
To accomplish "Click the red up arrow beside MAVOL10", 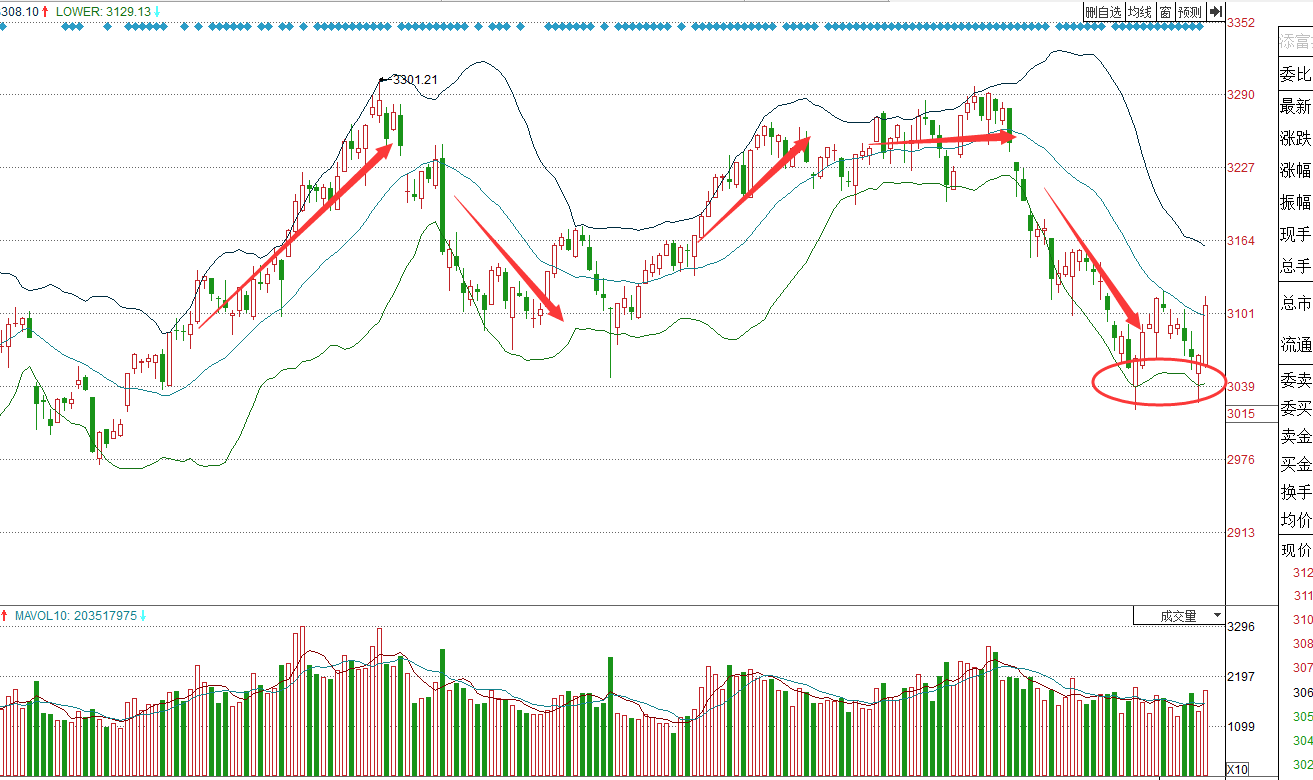I will (6, 615).
